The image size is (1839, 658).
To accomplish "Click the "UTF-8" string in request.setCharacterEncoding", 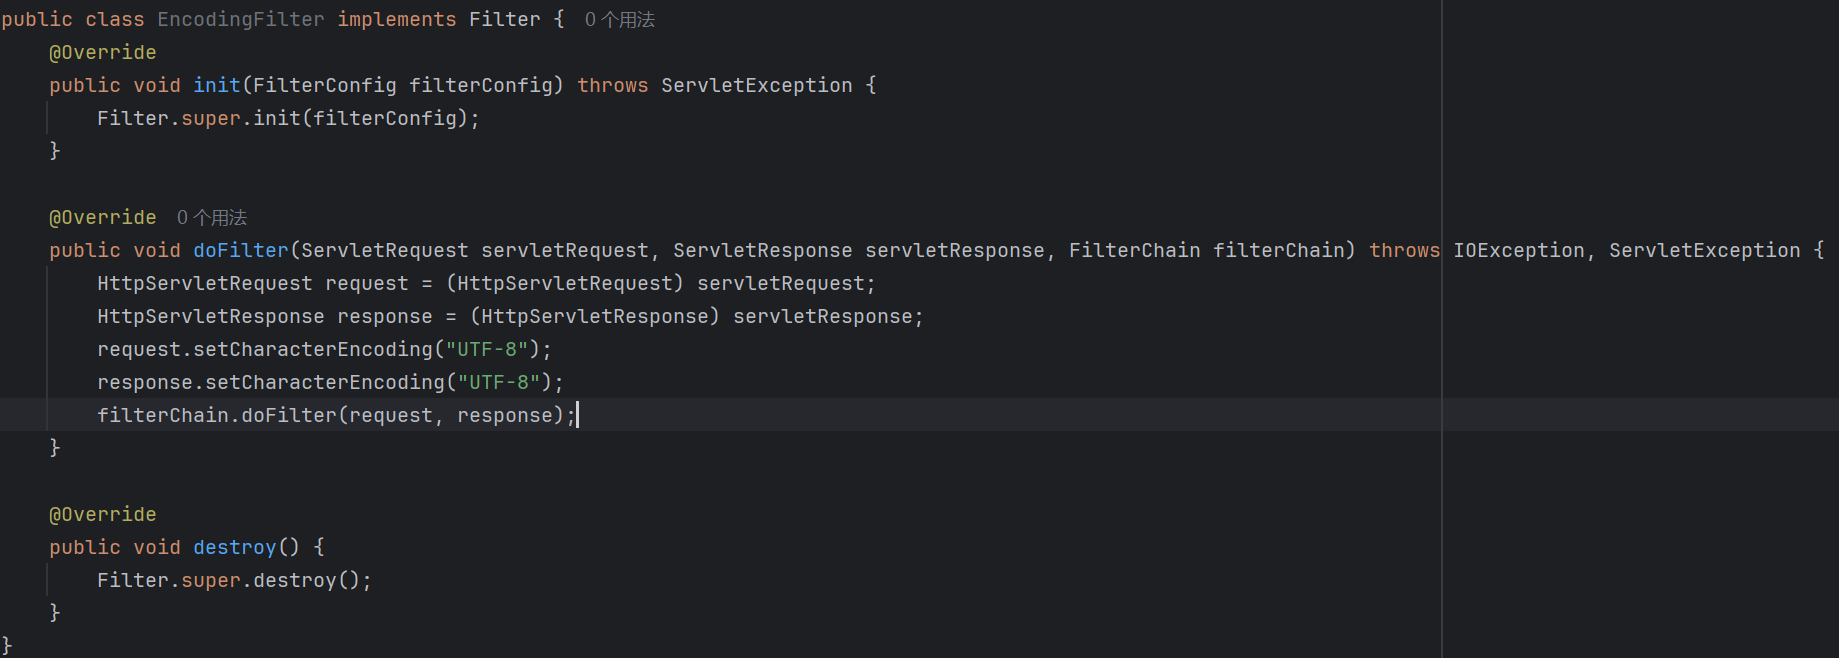I will [x=487, y=350].
